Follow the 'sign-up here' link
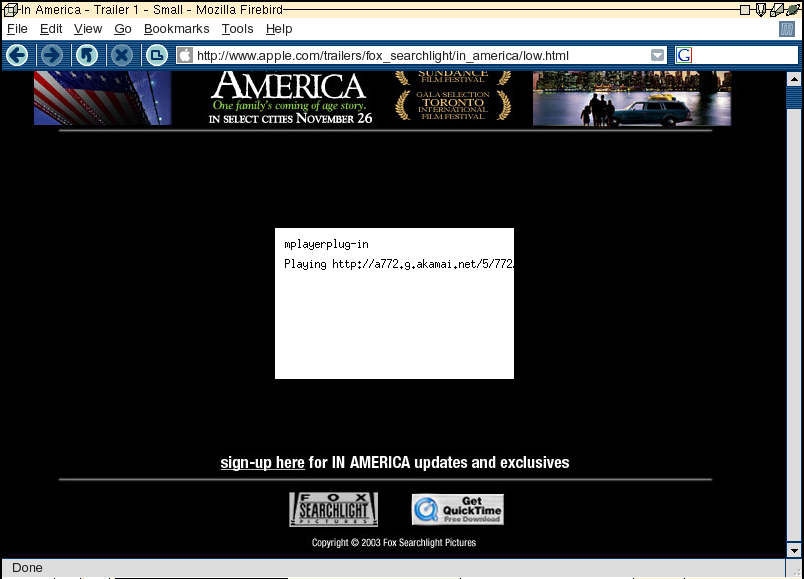 point(263,463)
